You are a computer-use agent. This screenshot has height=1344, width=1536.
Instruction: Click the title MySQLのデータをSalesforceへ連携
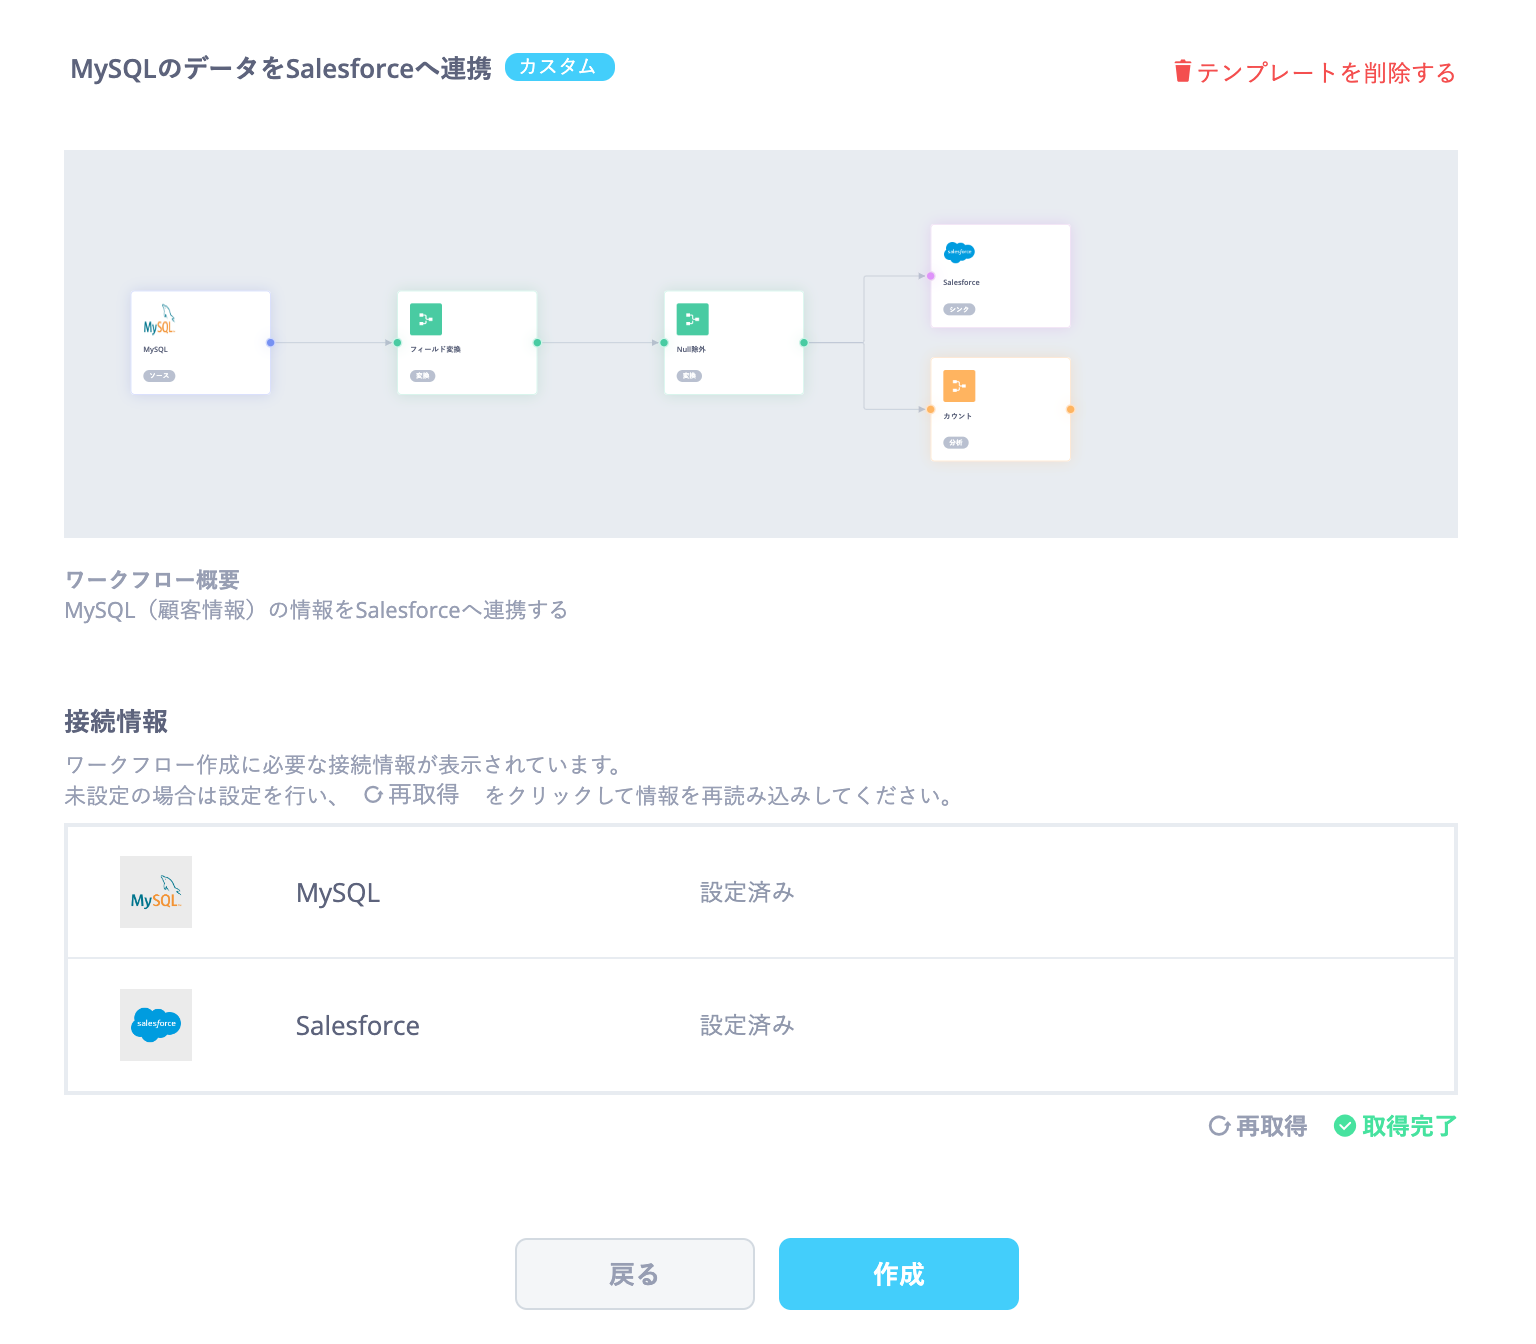(281, 68)
